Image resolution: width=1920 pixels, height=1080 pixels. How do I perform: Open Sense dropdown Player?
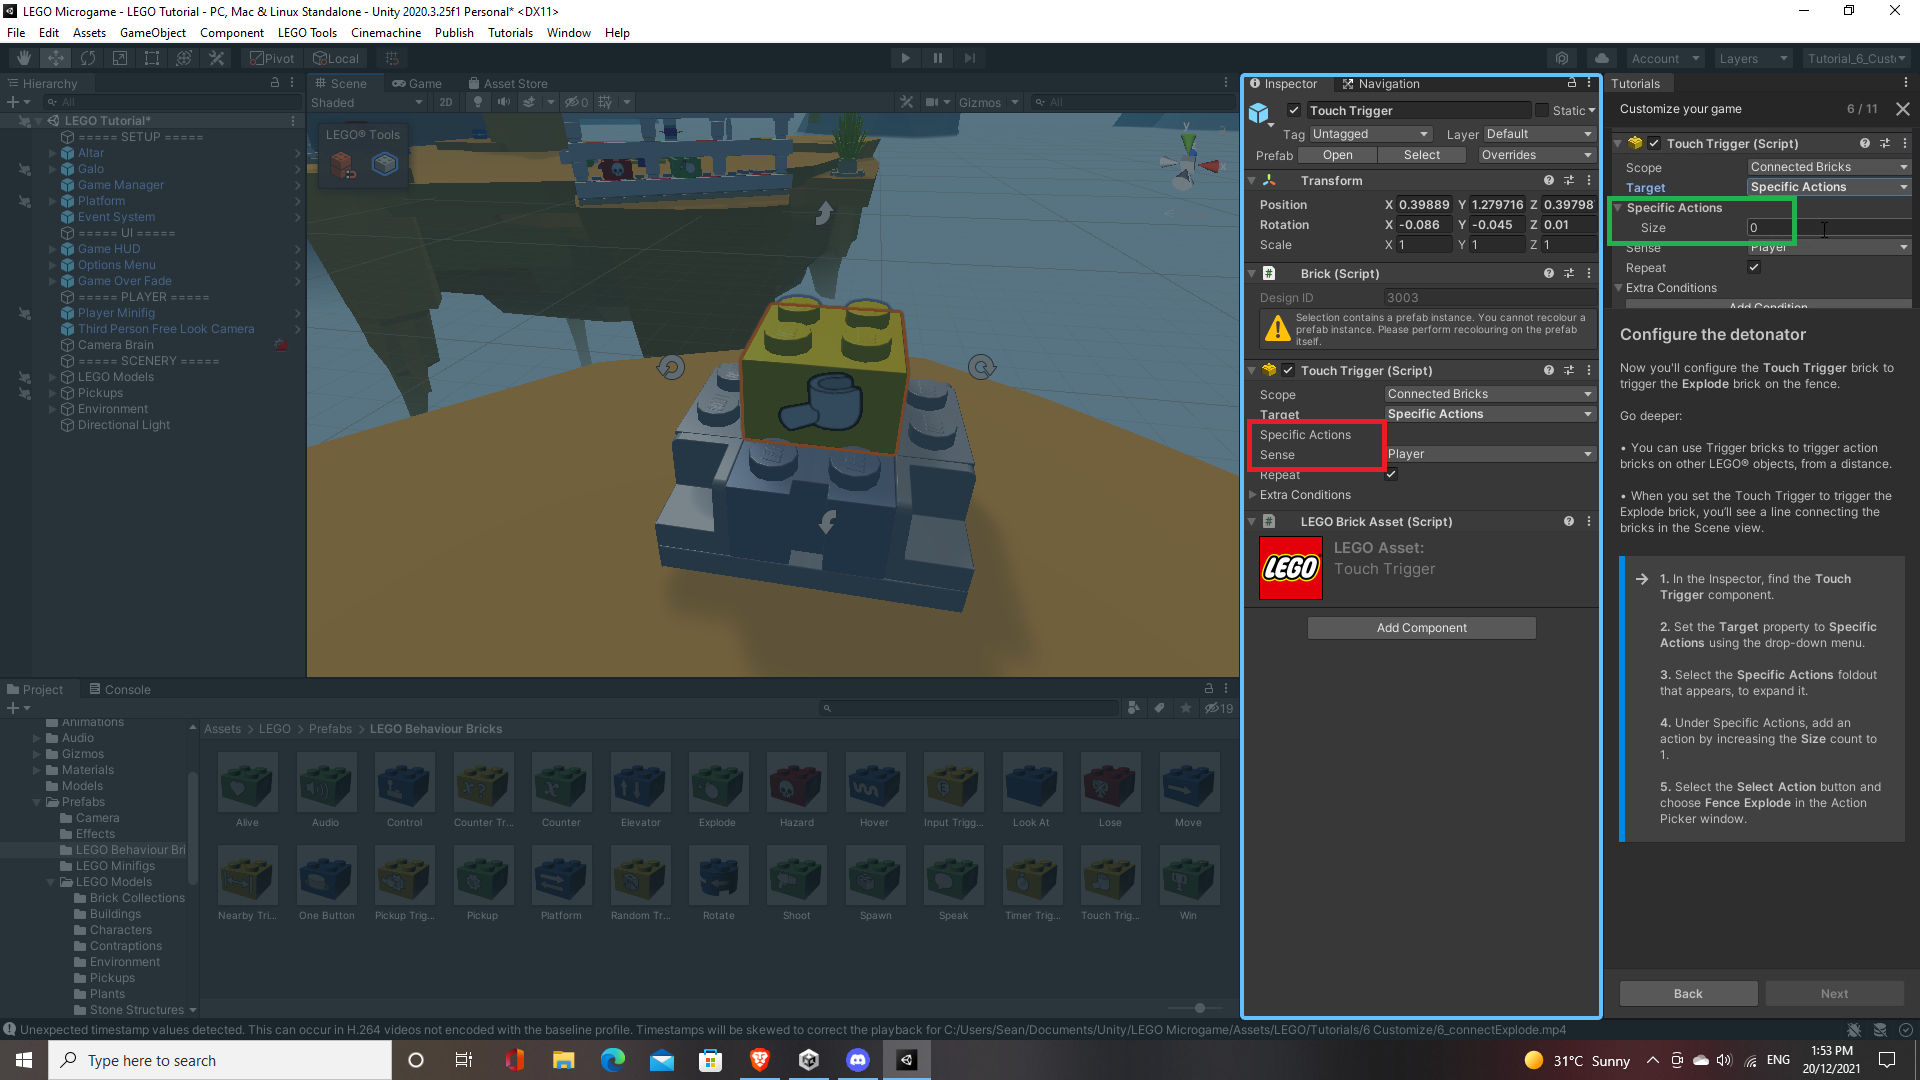(x=1490, y=454)
